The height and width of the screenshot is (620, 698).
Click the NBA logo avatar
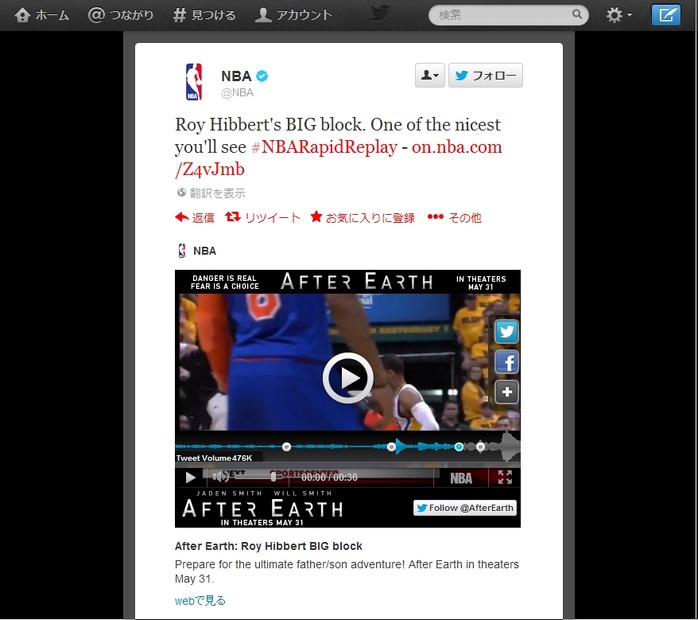coord(194,82)
